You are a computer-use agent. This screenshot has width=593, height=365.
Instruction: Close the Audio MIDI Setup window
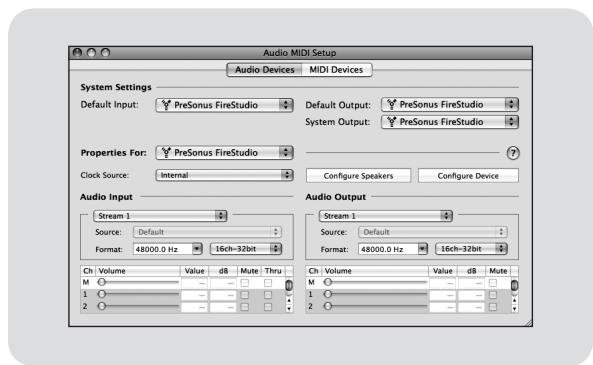77,53
